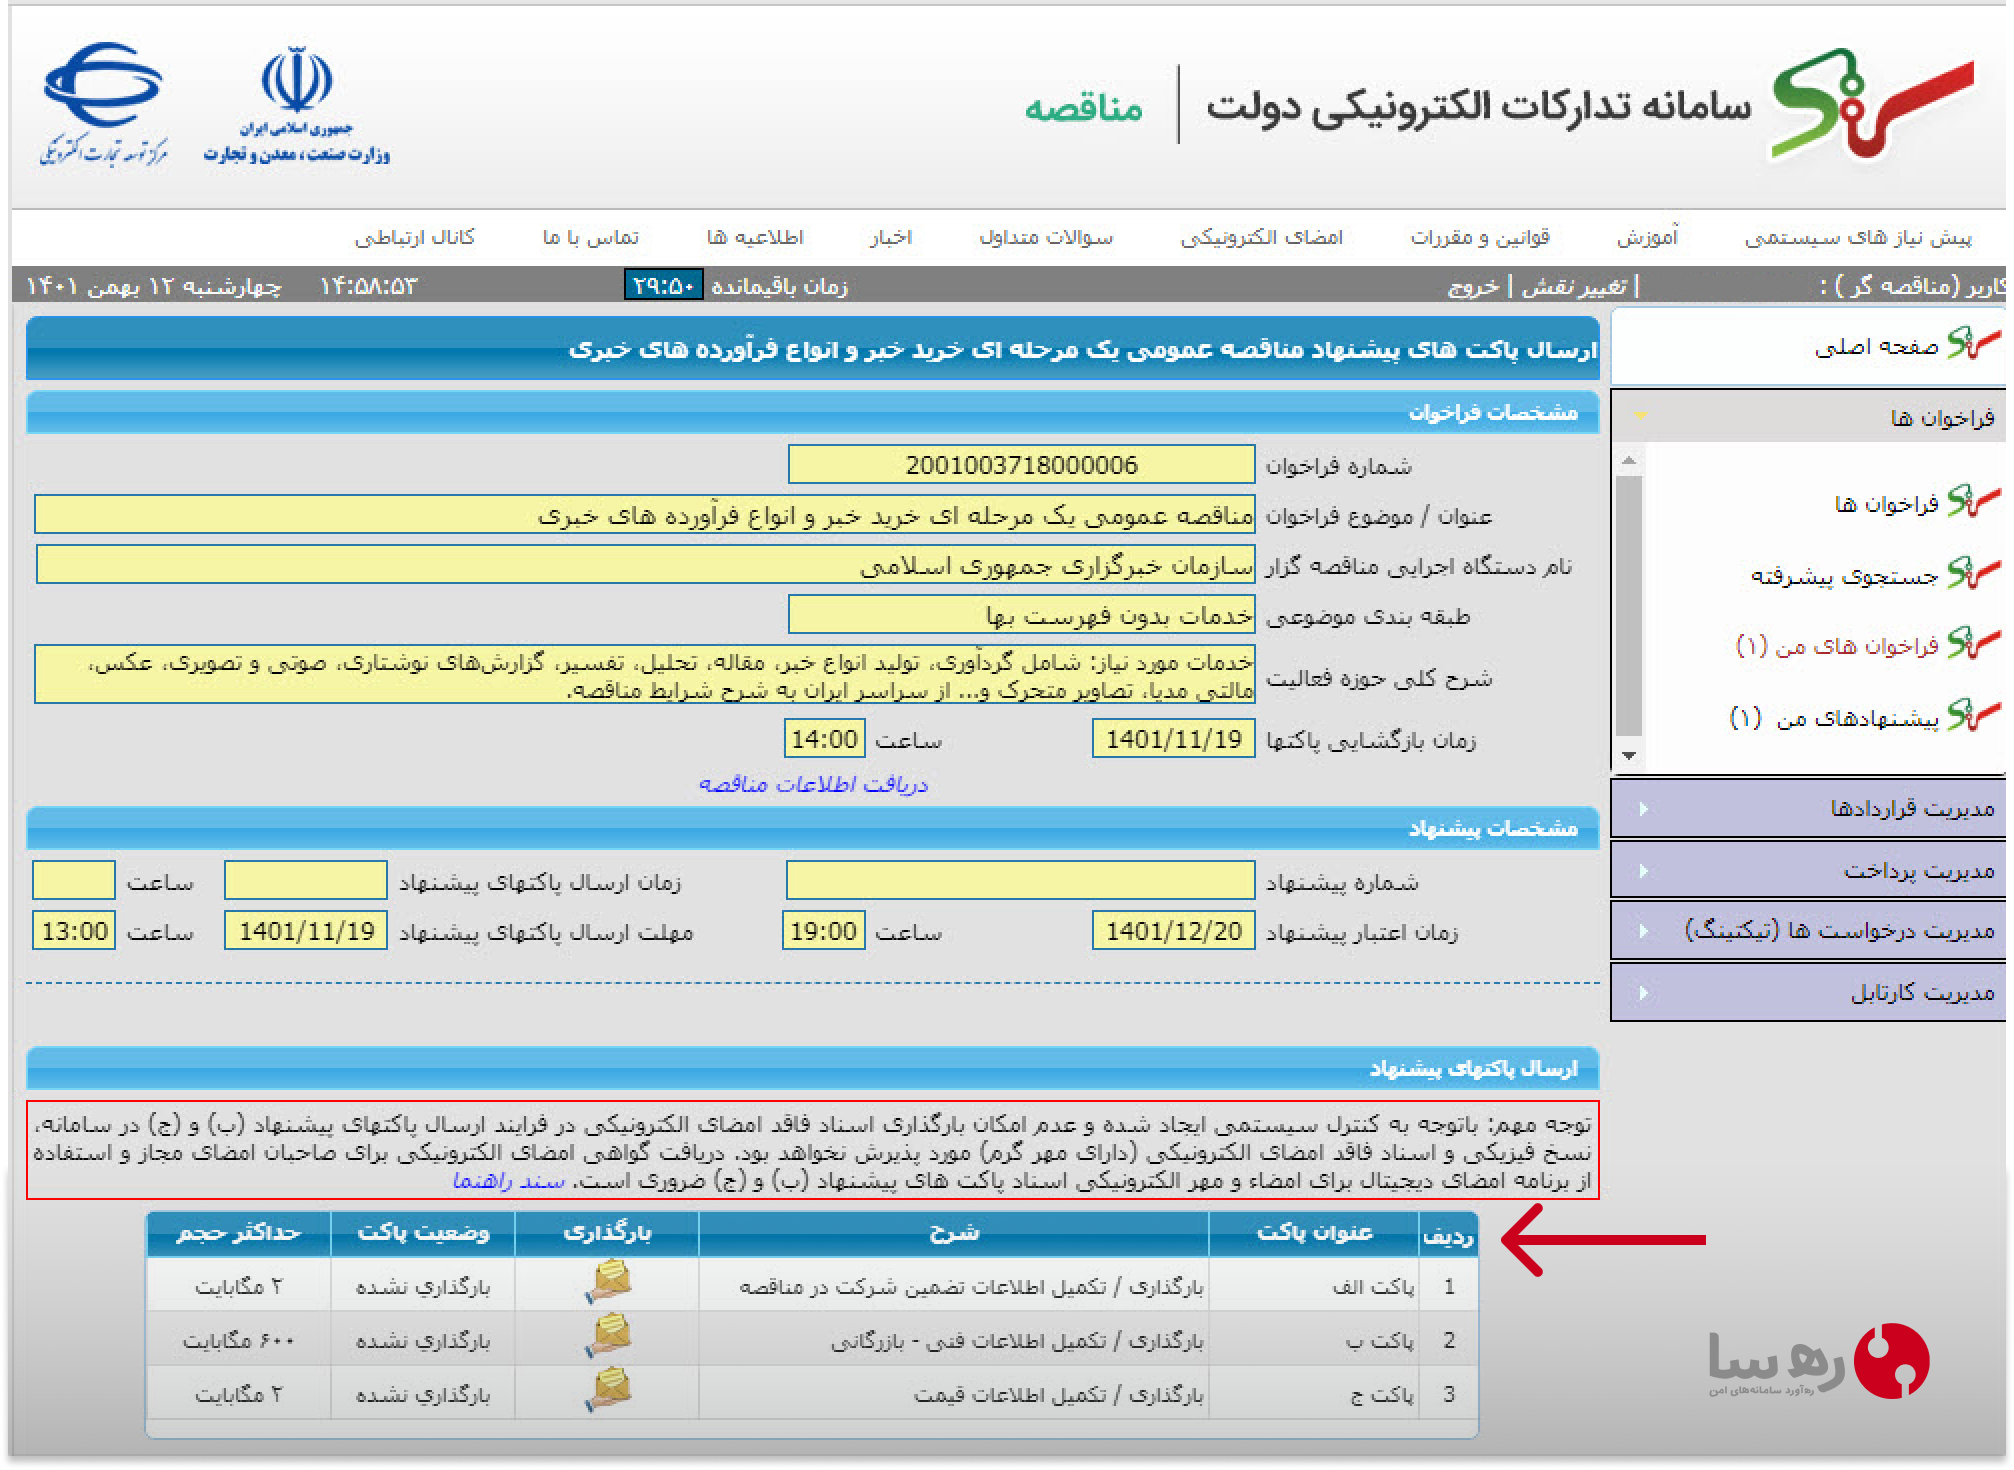2014x1470 pixels.
Task: Click the مهلت ارسال date field 1401/11/19
Action: pyautogui.click(x=306, y=931)
